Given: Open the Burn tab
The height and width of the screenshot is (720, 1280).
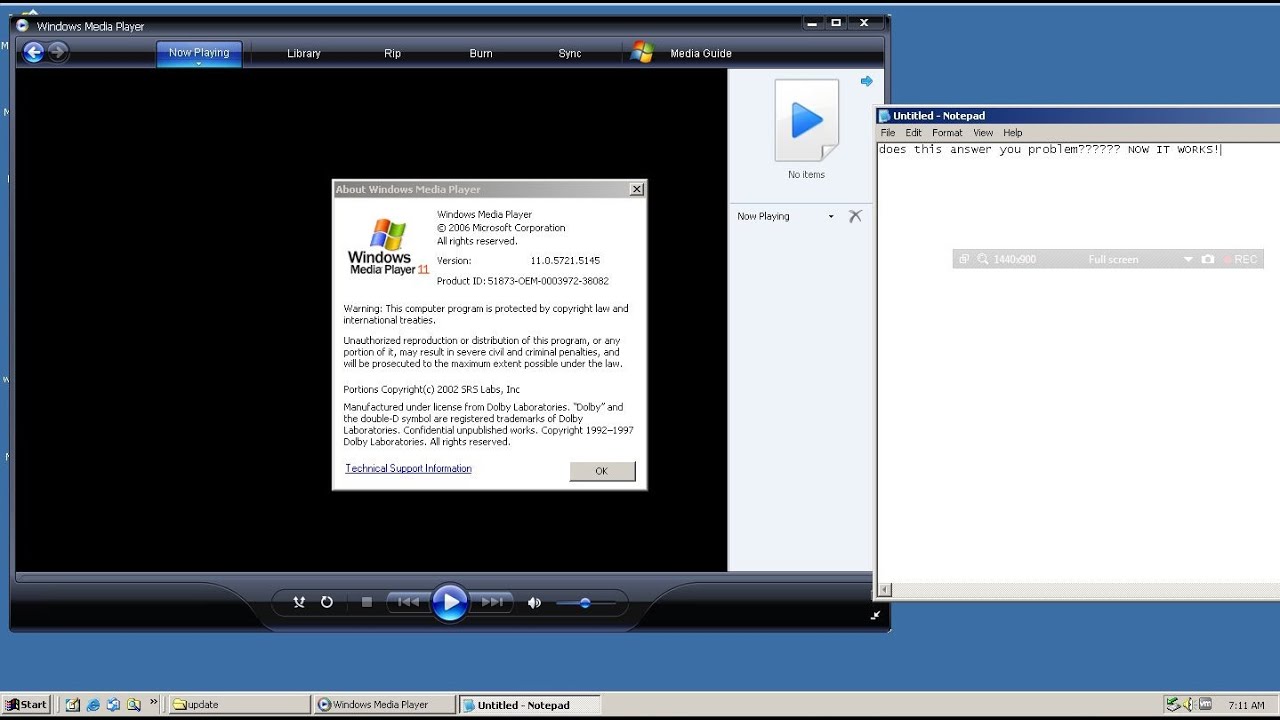Looking at the screenshot, I should coord(481,54).
